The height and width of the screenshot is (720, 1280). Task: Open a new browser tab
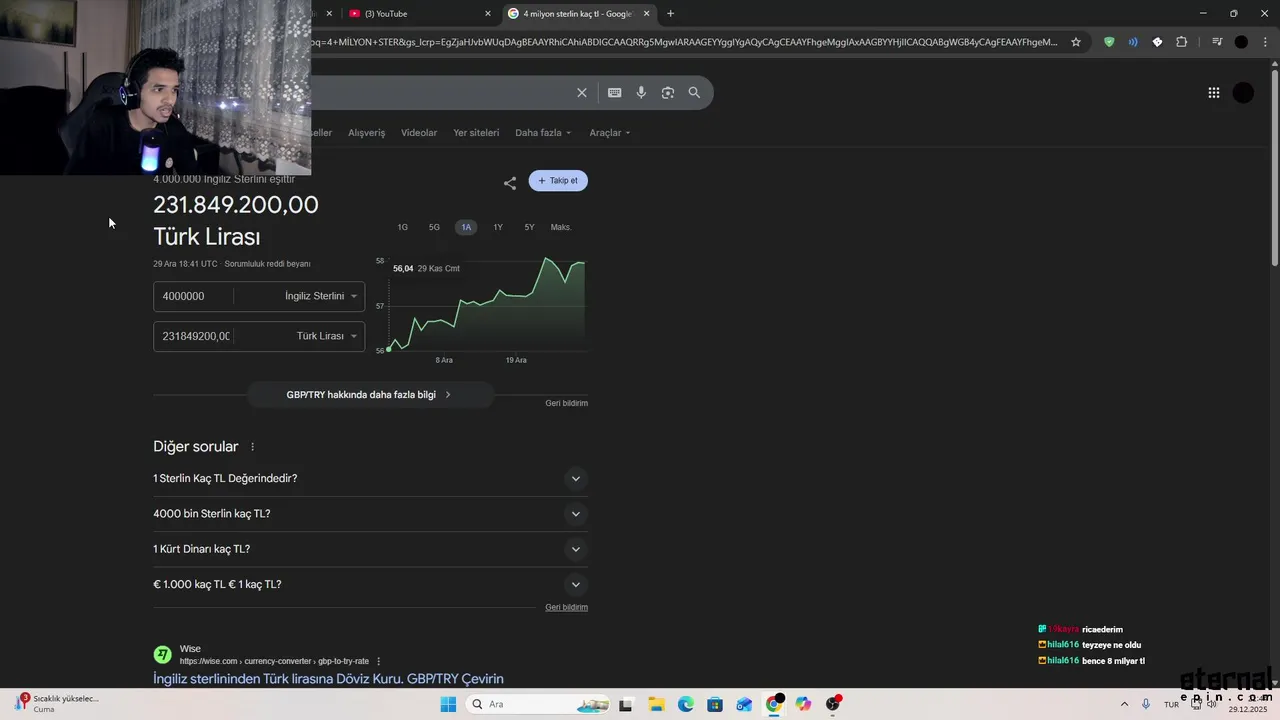click(670, 13)
